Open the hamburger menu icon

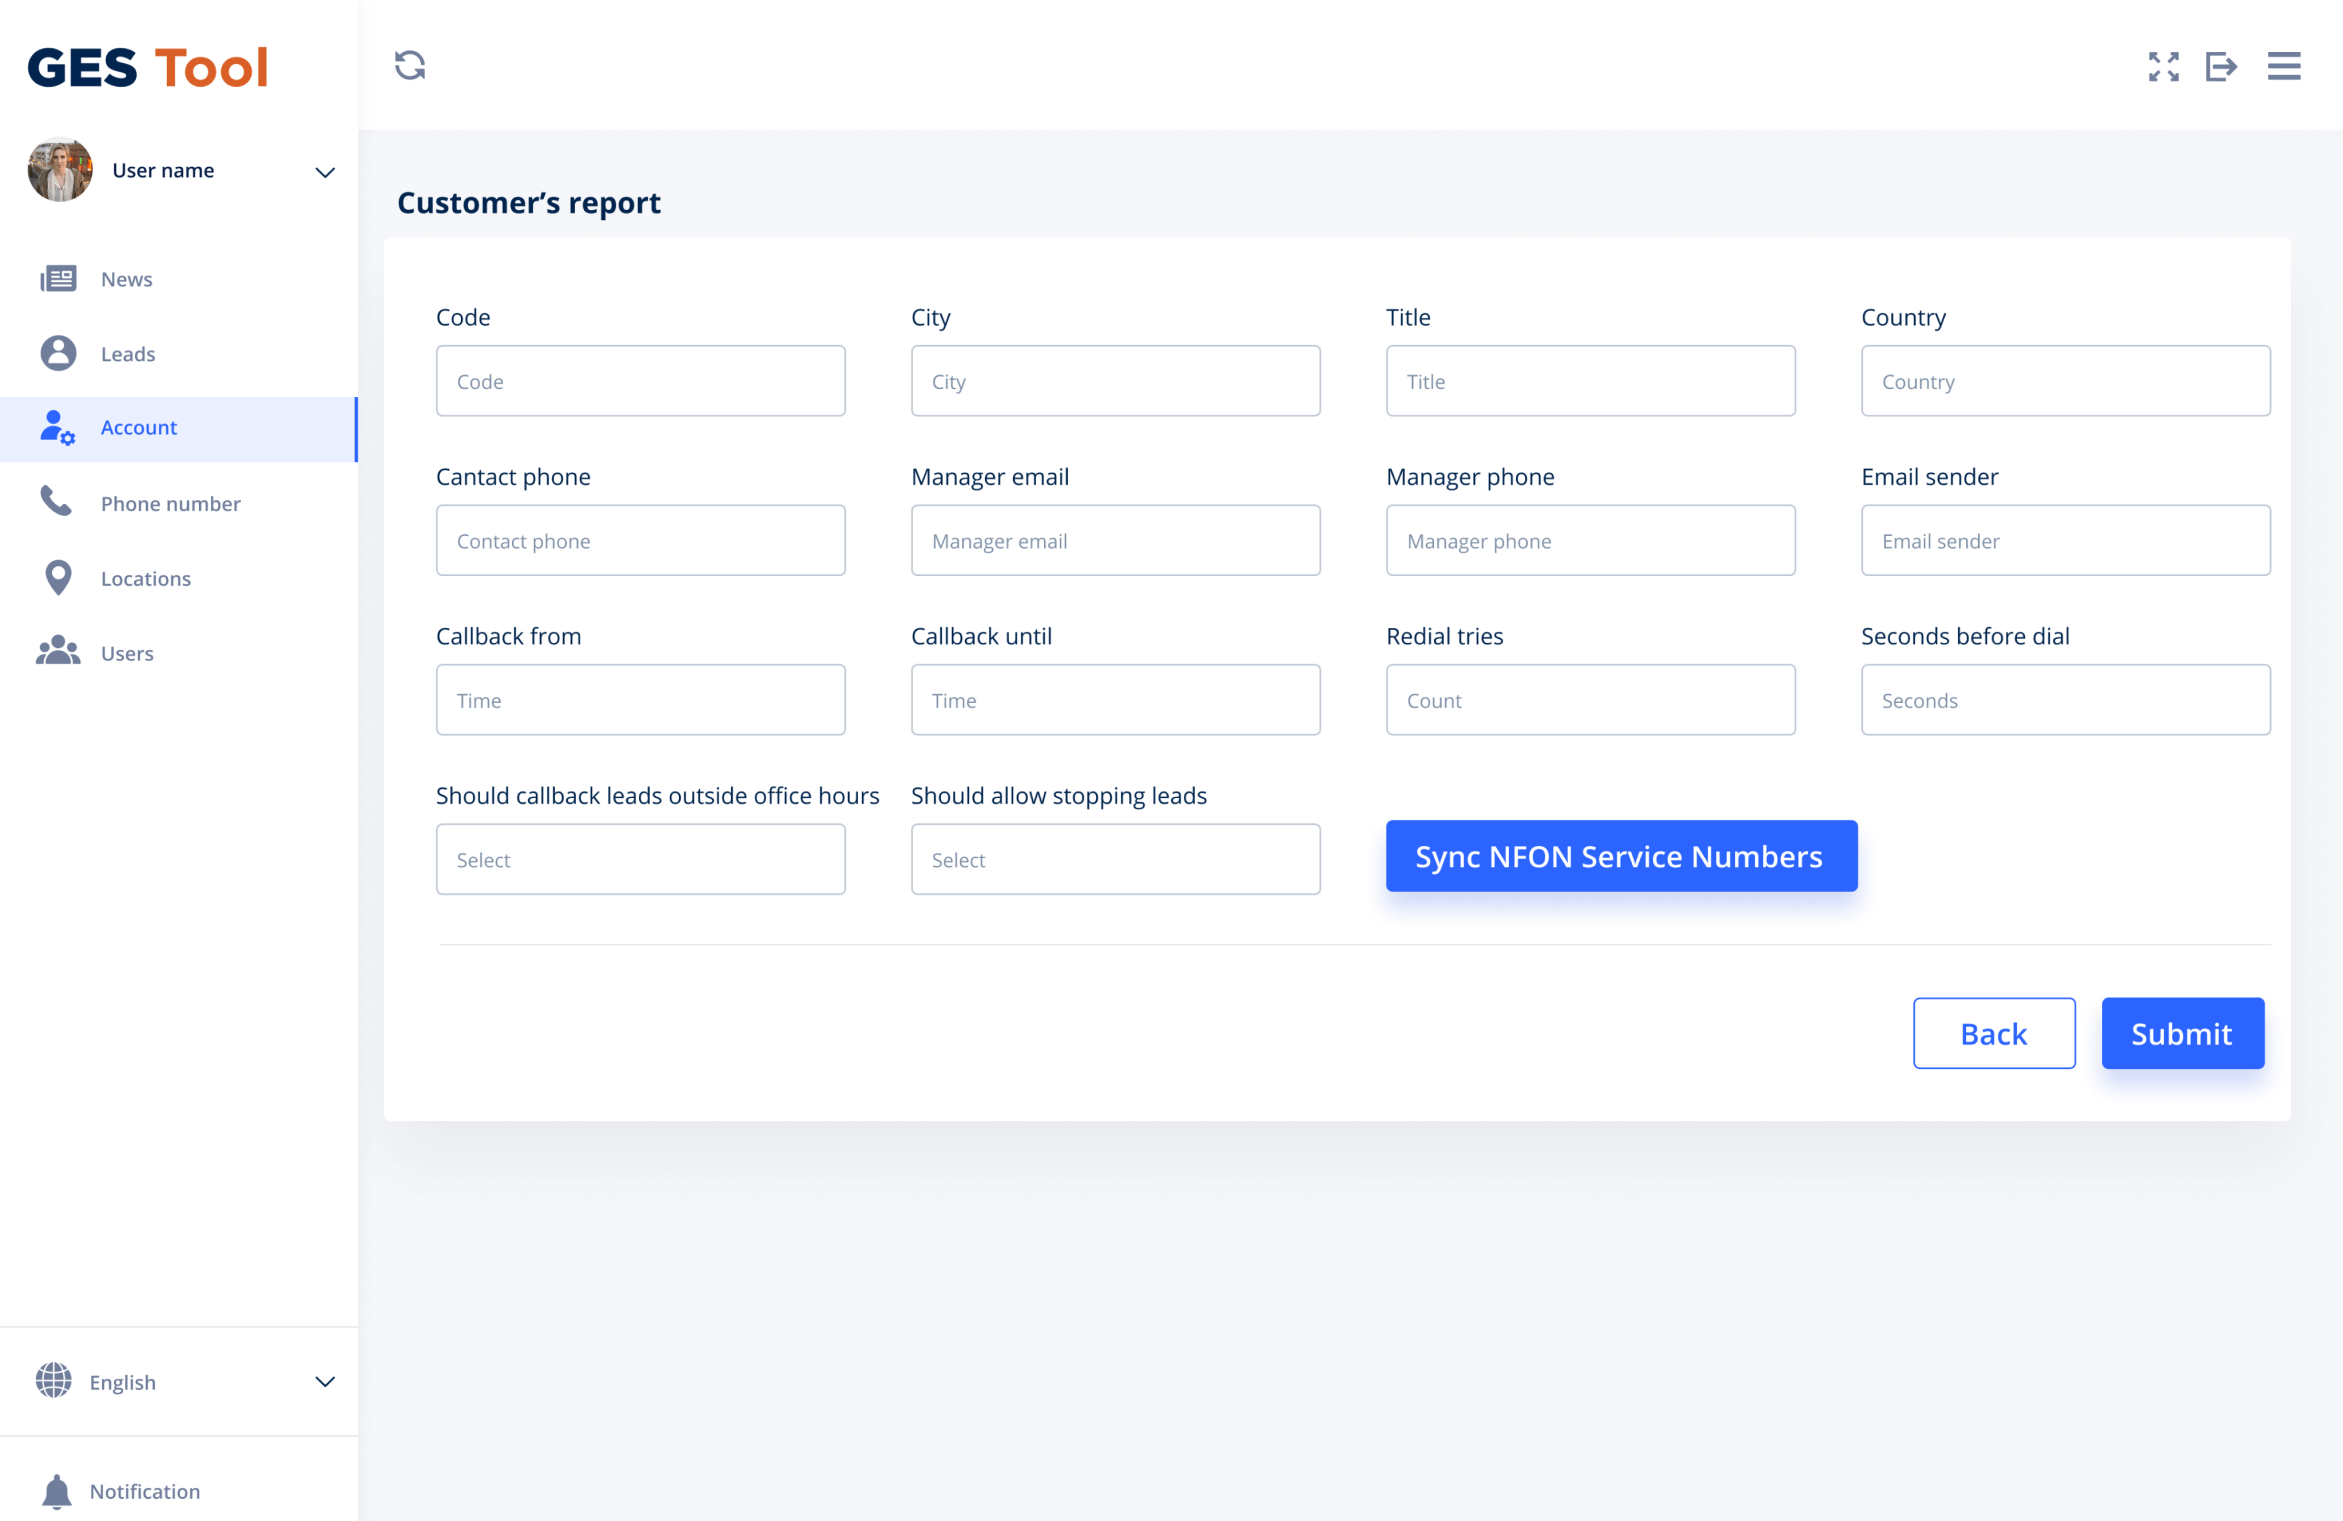coord(2284,66)
